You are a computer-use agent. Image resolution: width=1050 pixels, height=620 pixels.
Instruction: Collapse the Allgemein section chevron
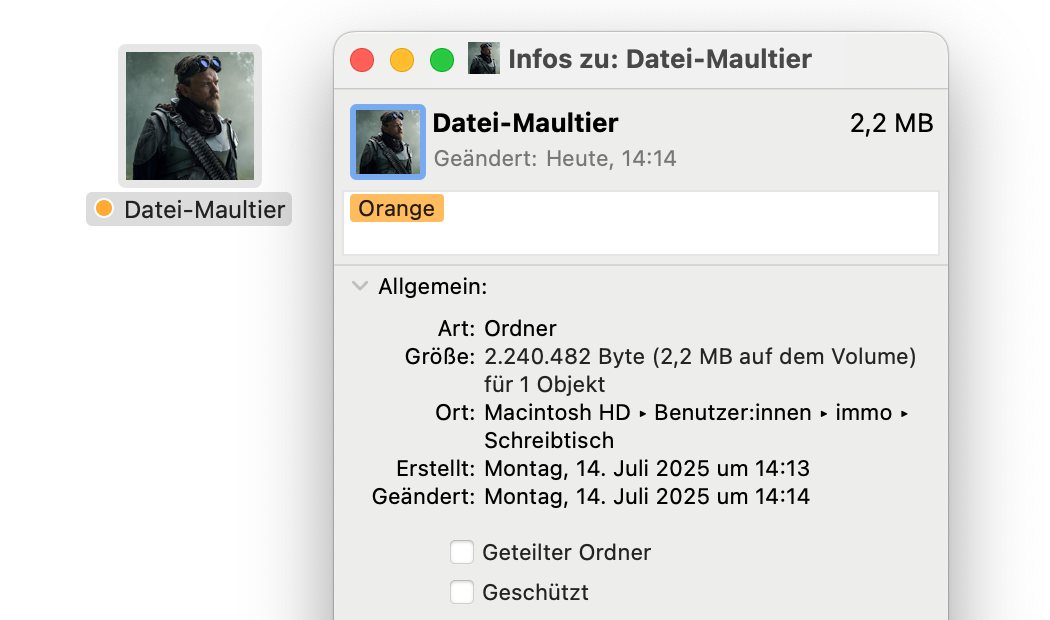[360, 286]
